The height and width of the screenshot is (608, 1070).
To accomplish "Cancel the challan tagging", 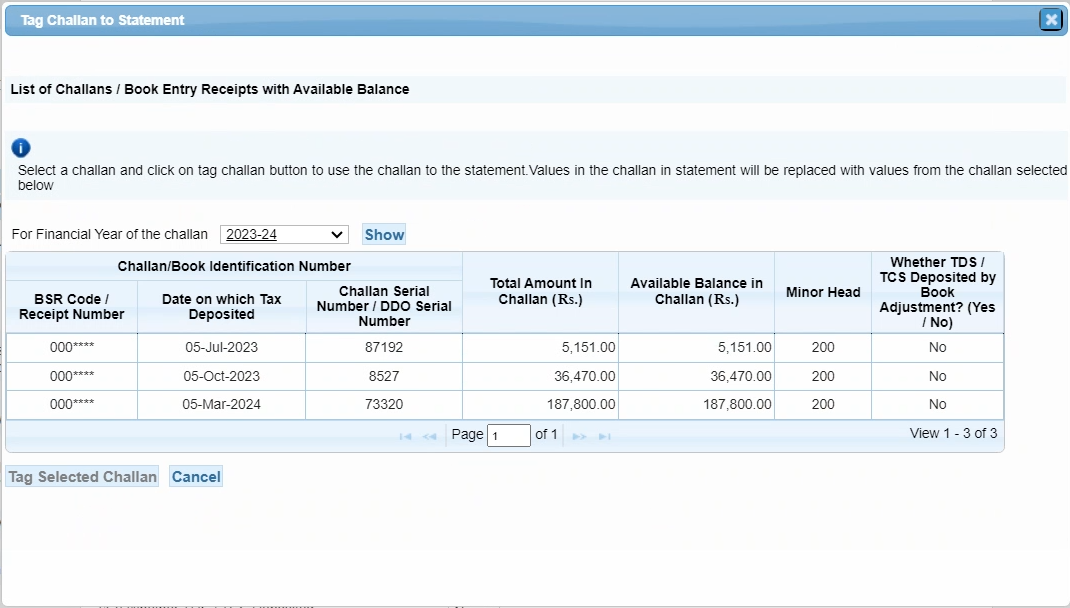I will point(196,477).
